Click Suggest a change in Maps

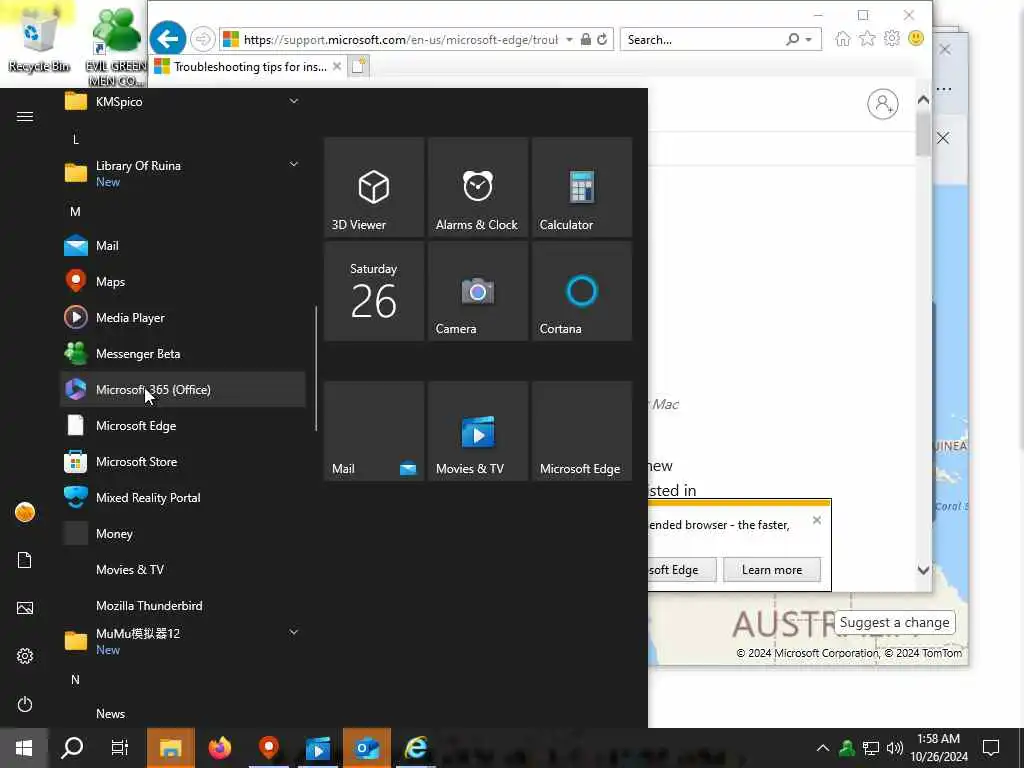[894, 622]
